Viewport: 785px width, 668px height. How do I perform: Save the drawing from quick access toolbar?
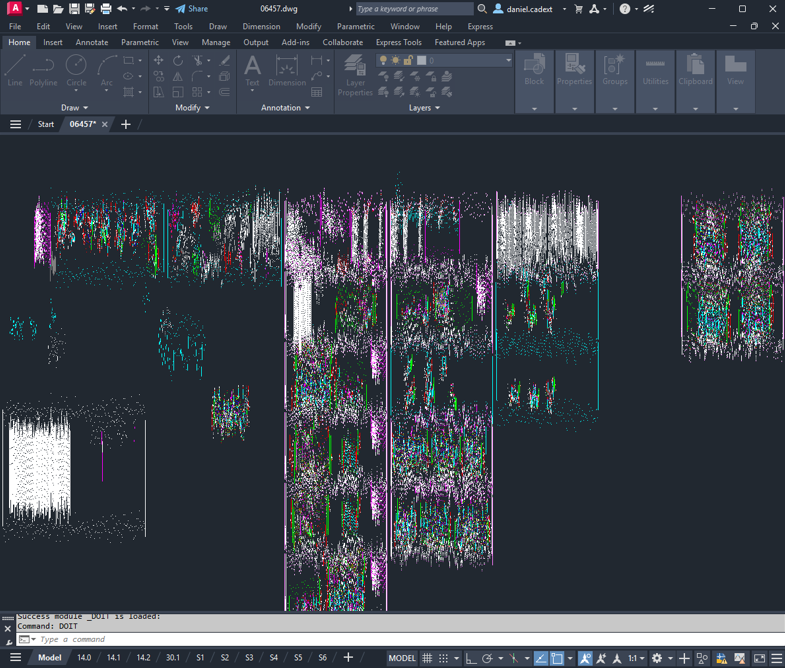[74, 9]
